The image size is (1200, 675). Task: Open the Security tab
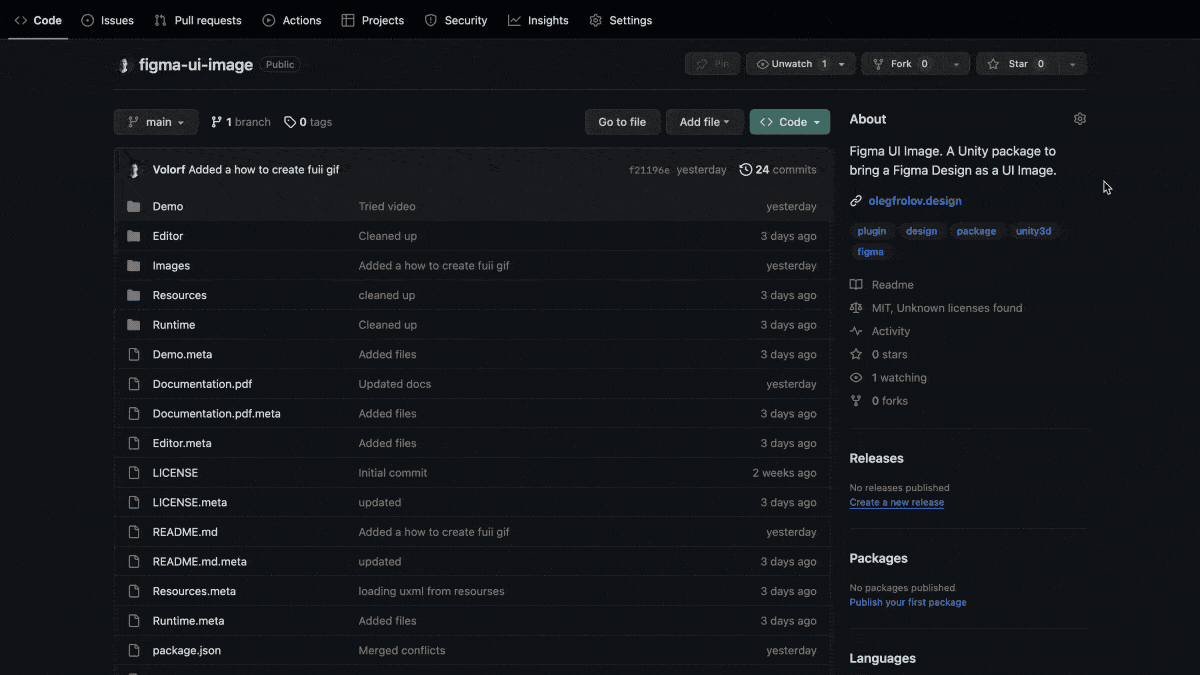click(x=456, y=20)
